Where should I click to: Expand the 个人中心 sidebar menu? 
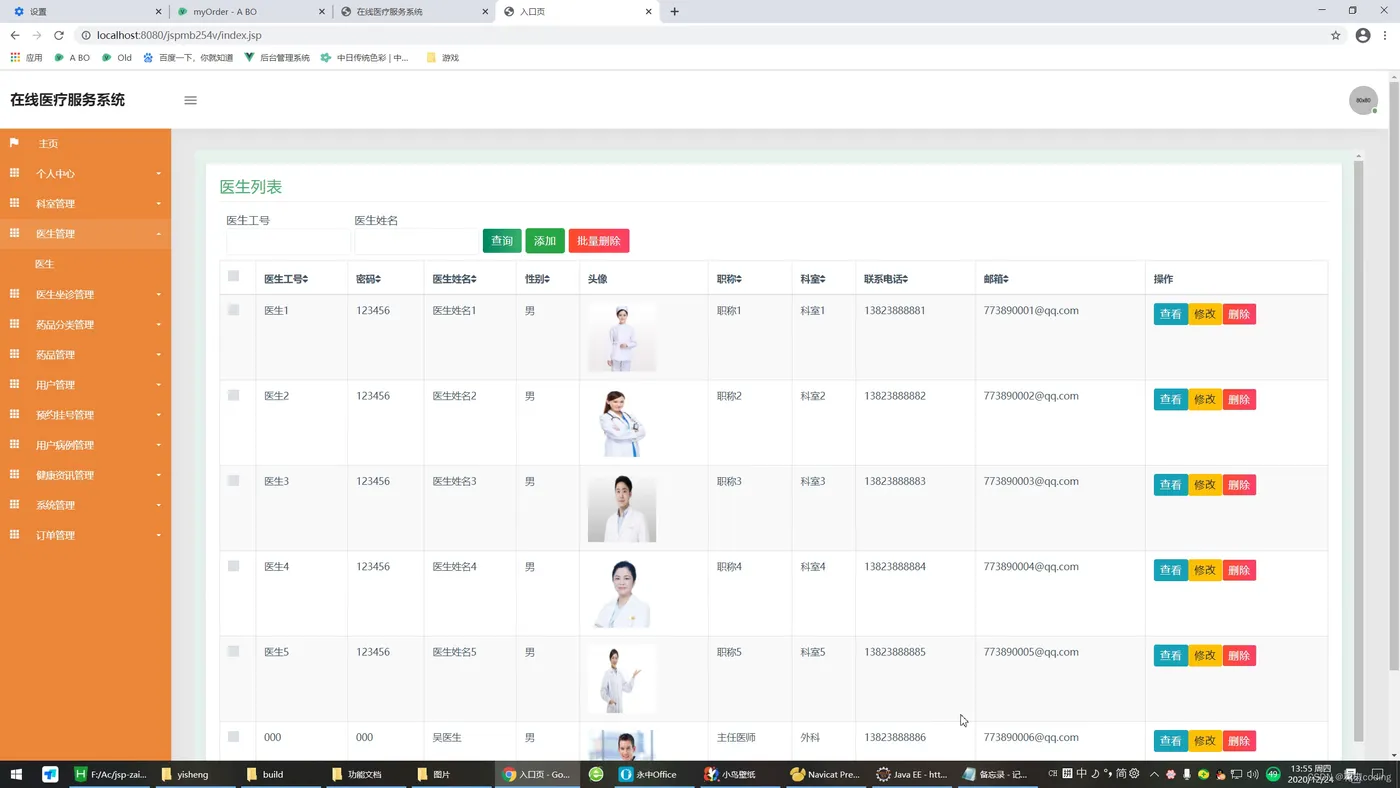[x=86, y=174]
